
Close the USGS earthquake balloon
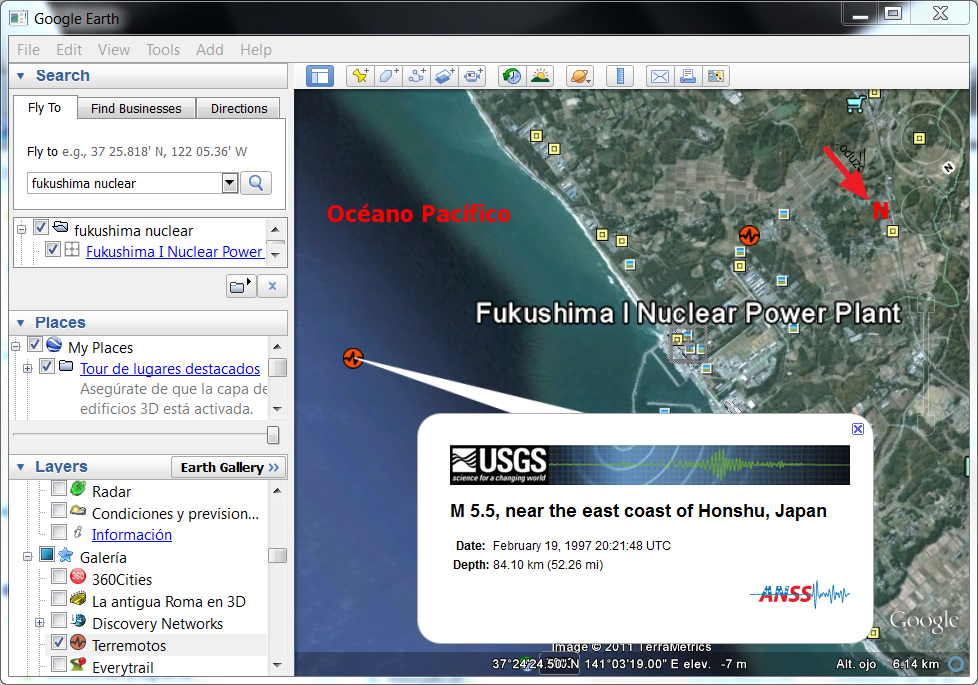point(858,429)
